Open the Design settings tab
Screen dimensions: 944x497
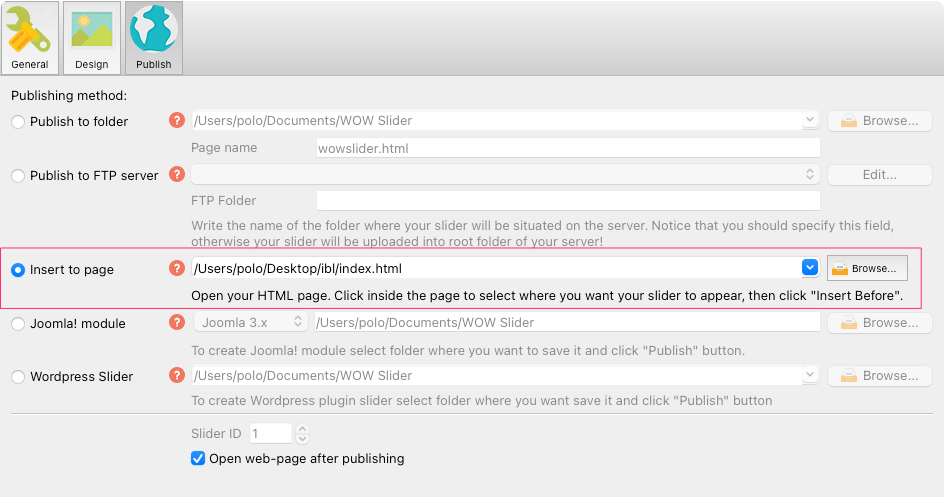(x=91, y=38)
